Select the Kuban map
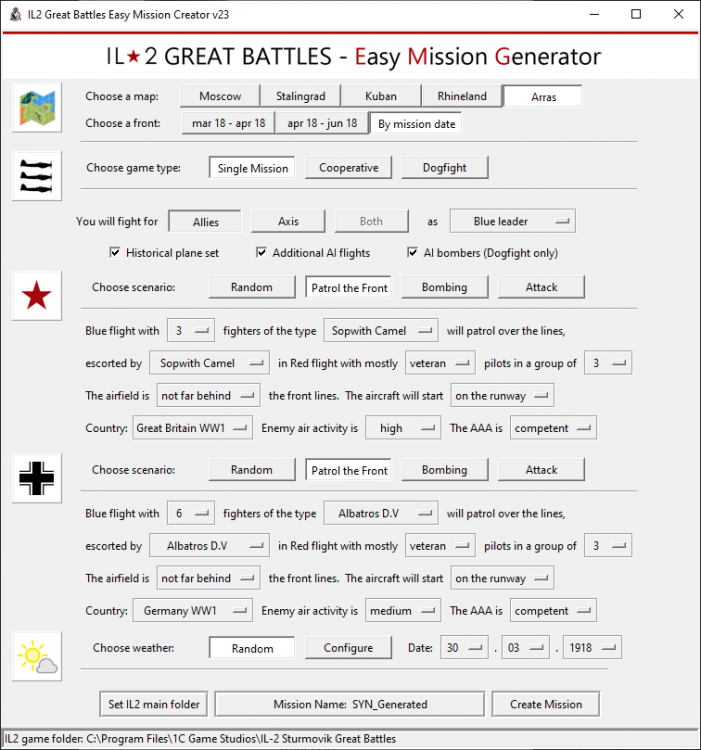Image resolution: width=701 pixels, height=750 pixels. (x=381, y=96)
